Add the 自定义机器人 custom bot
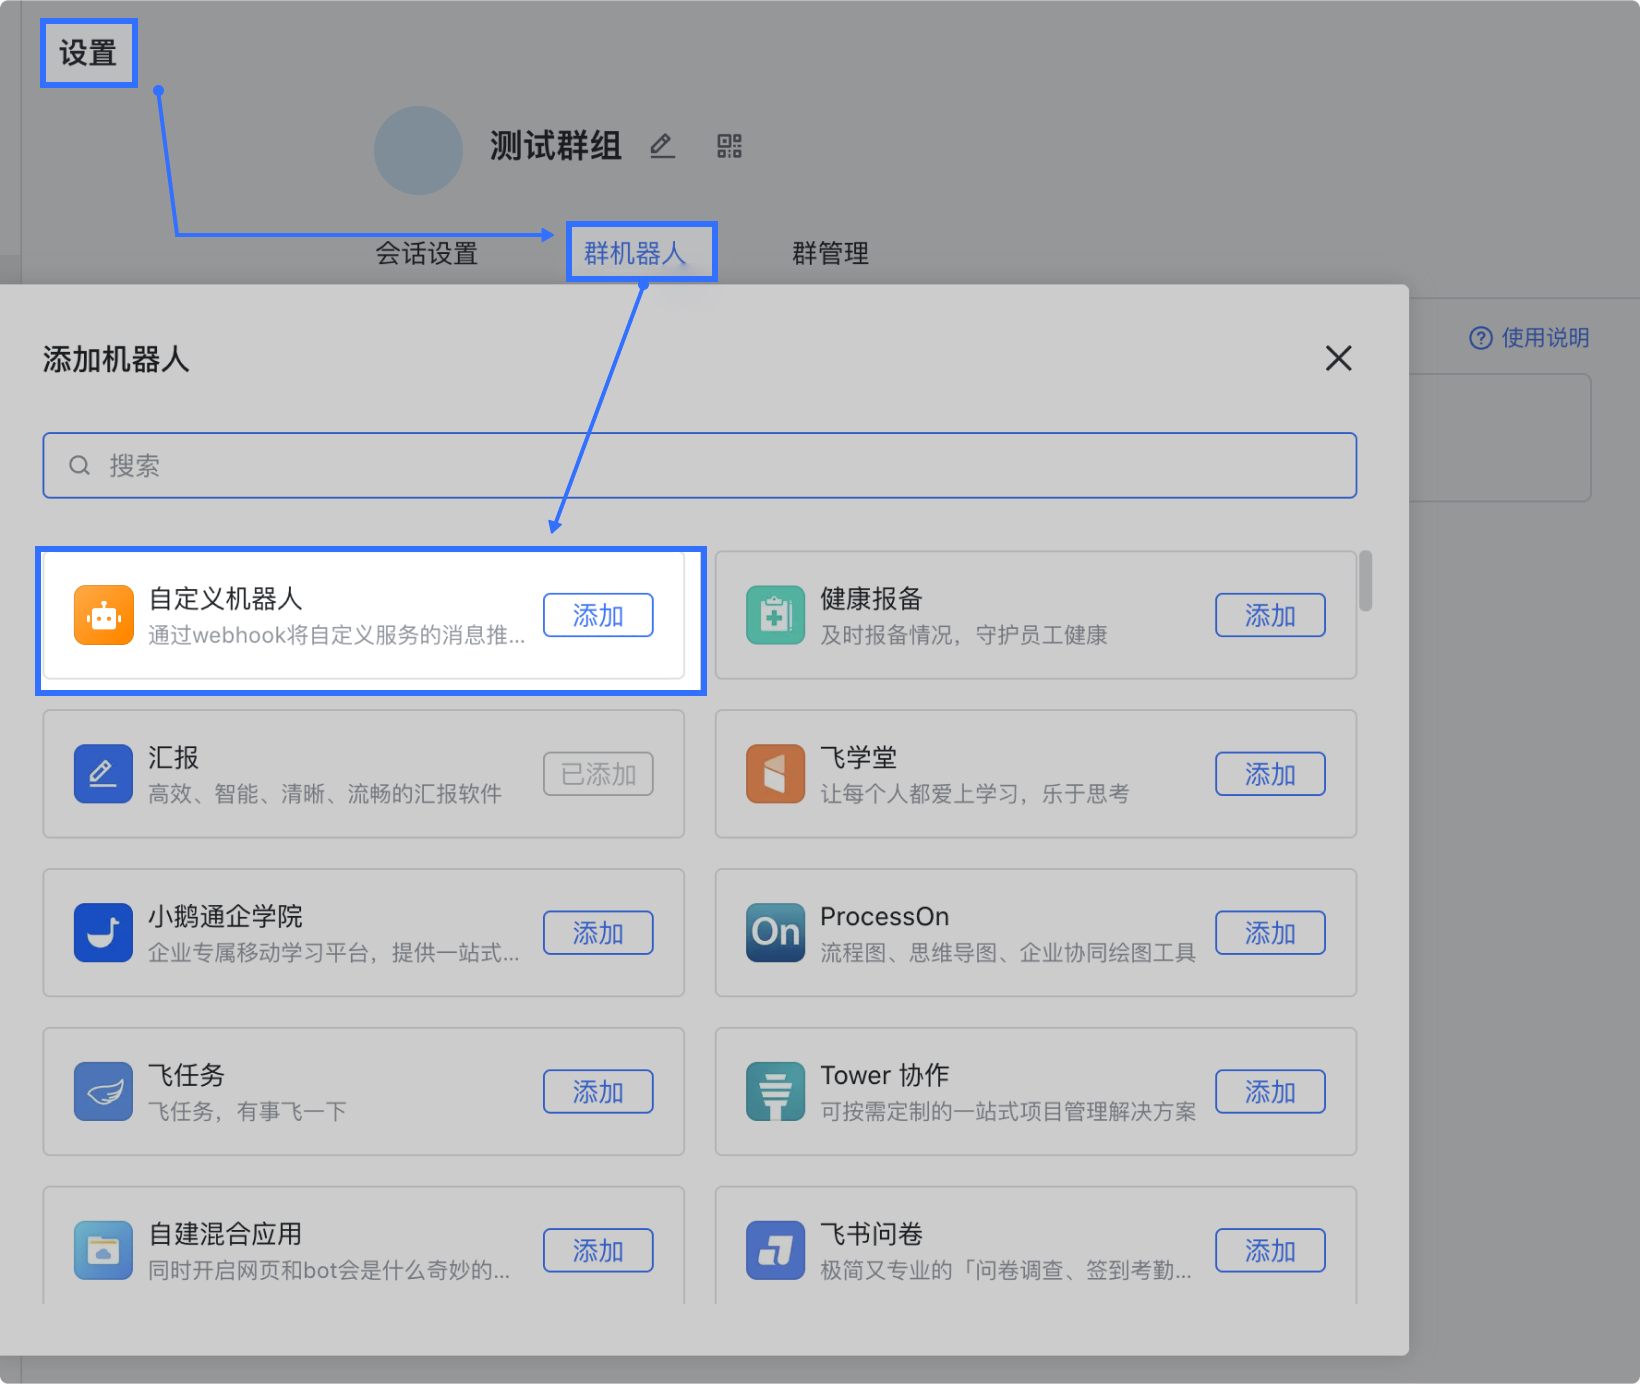Screen dimensions: 1640x1384 598,615
